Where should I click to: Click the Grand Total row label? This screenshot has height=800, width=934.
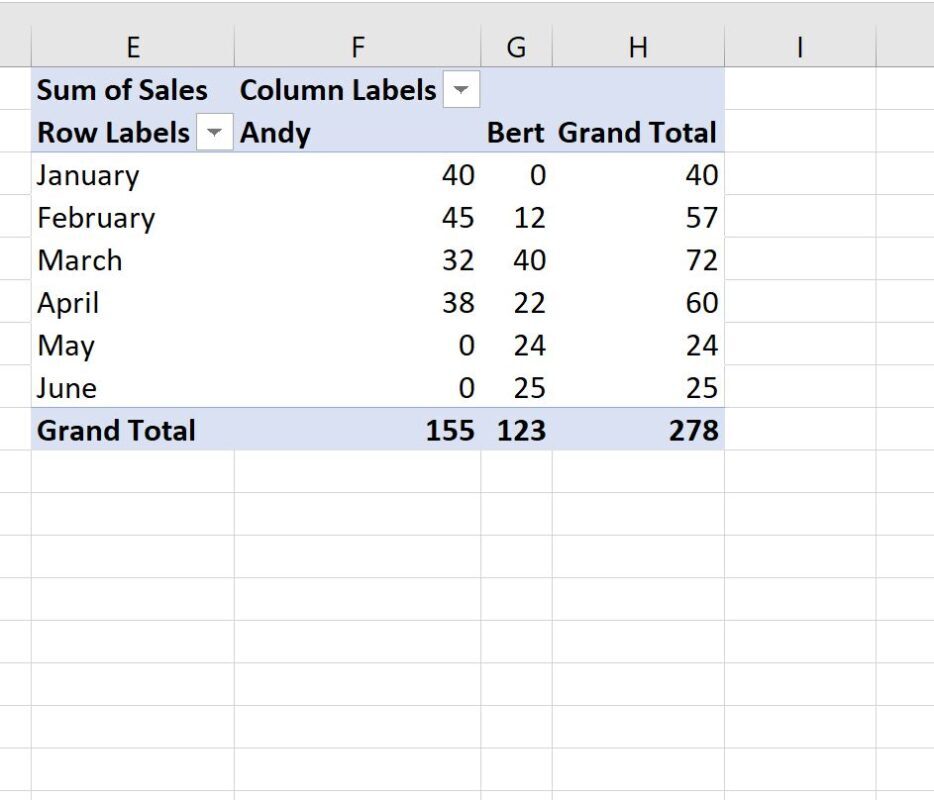click(115, 430)
